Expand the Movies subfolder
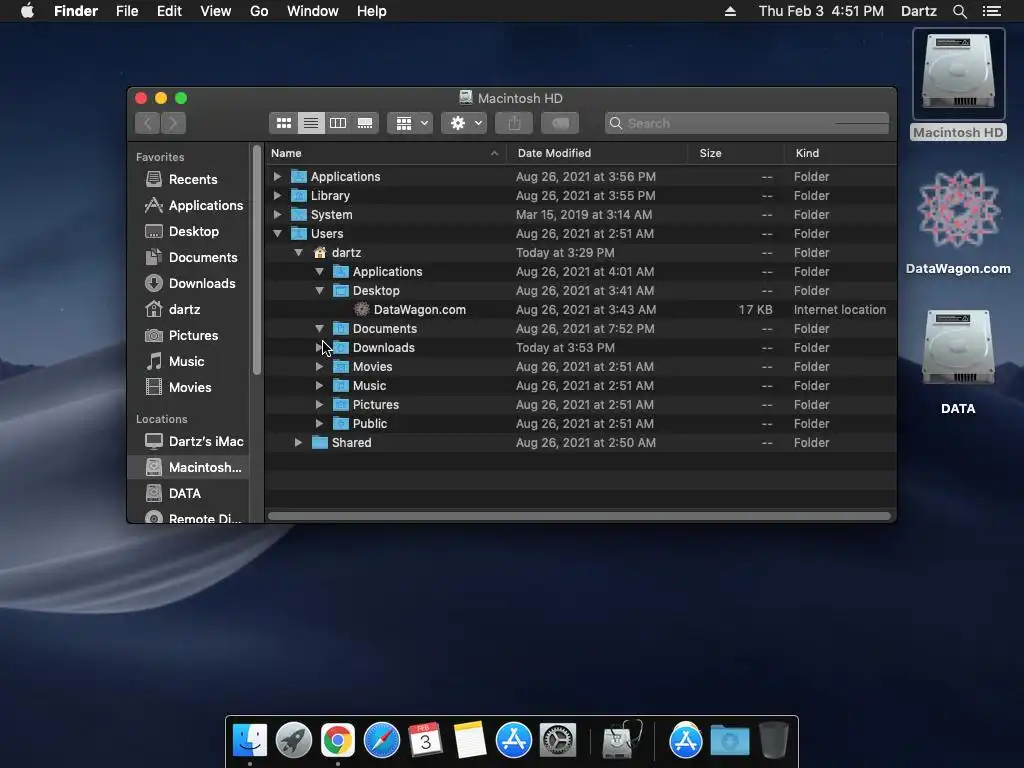This screenshot has width=1024, height=768. point(319,366)
